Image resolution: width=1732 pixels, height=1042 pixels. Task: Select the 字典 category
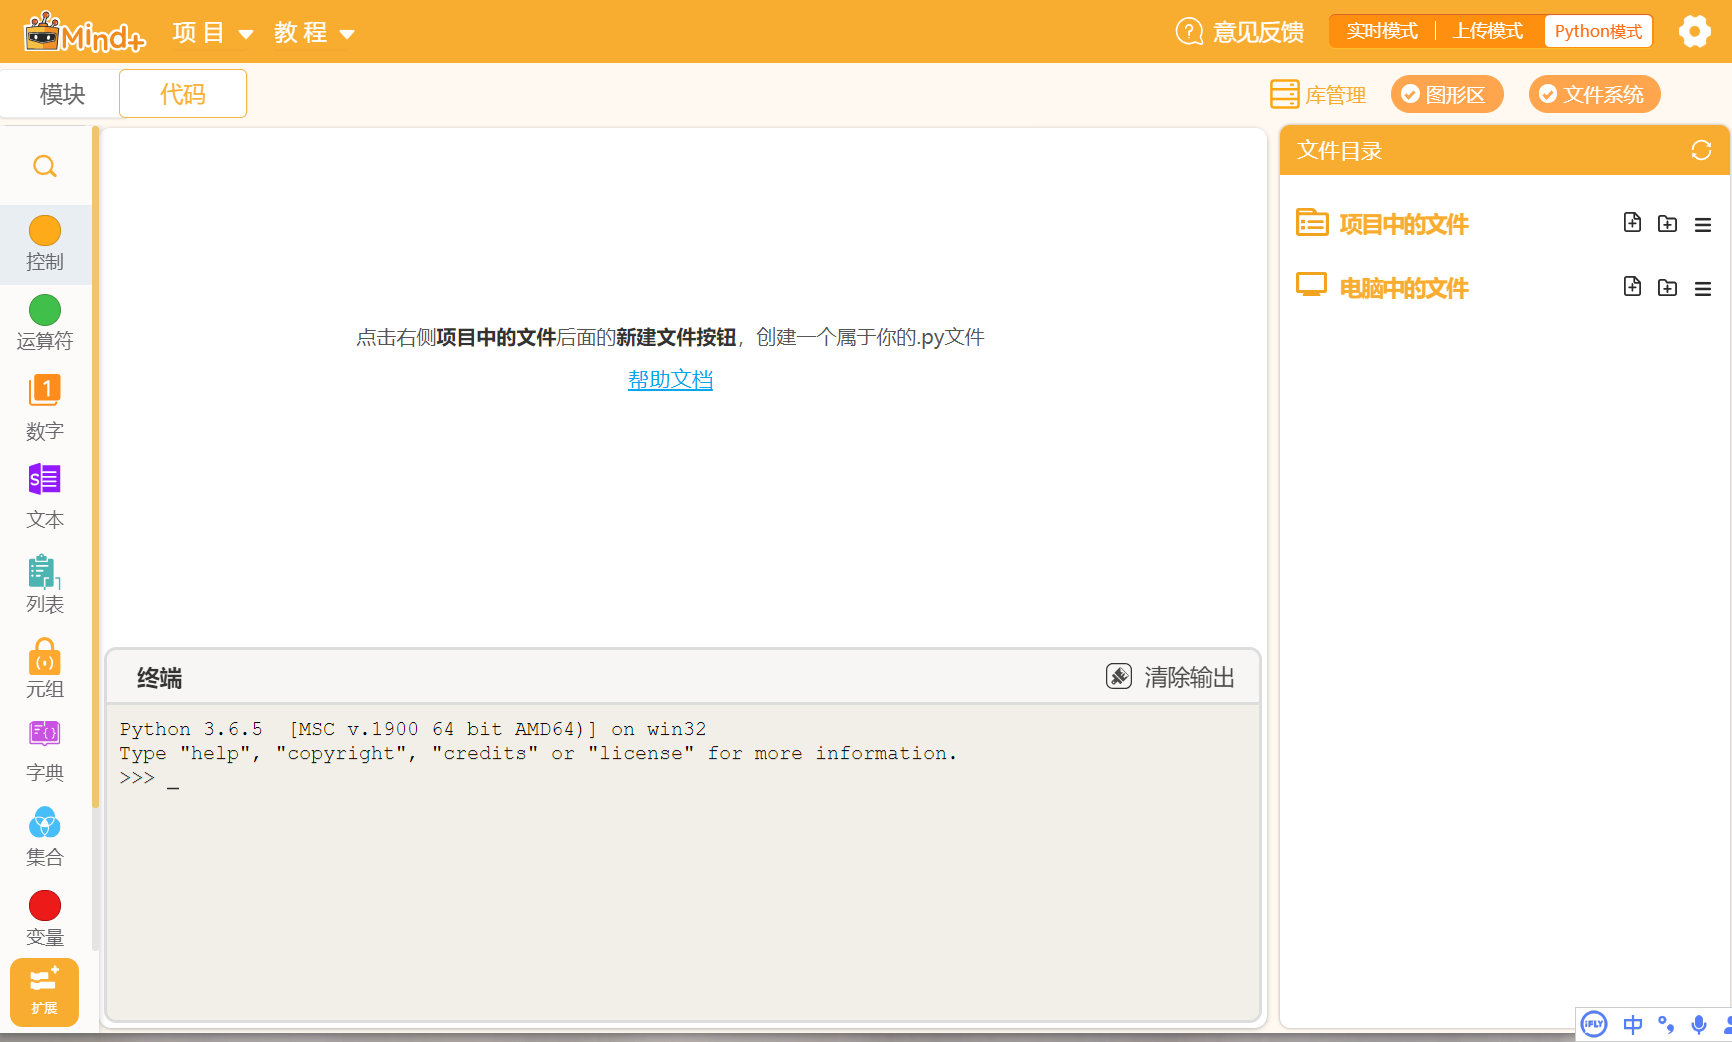point(45,752)
